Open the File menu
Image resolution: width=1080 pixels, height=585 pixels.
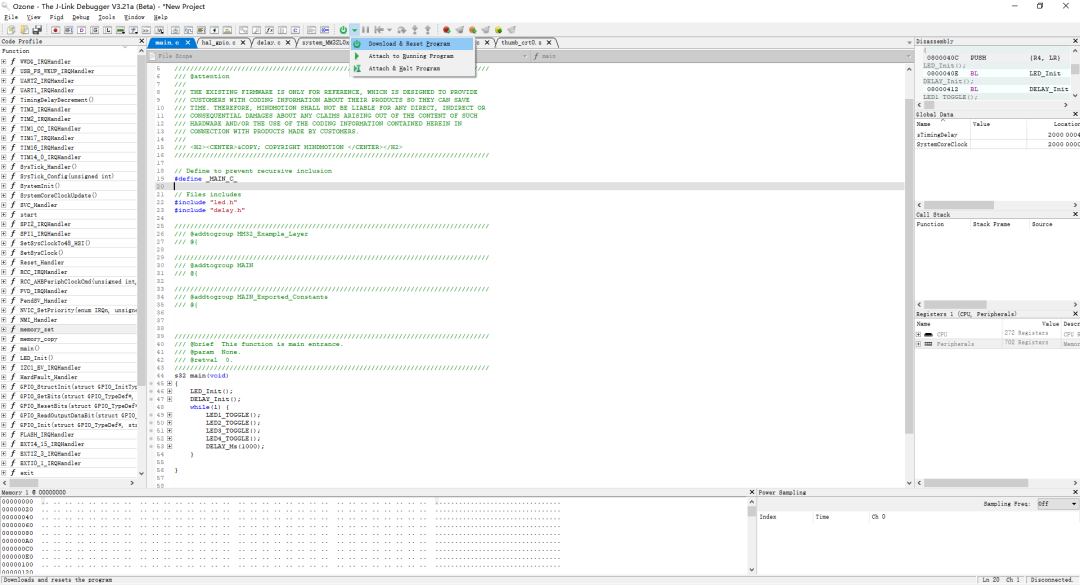coord(11,17)
